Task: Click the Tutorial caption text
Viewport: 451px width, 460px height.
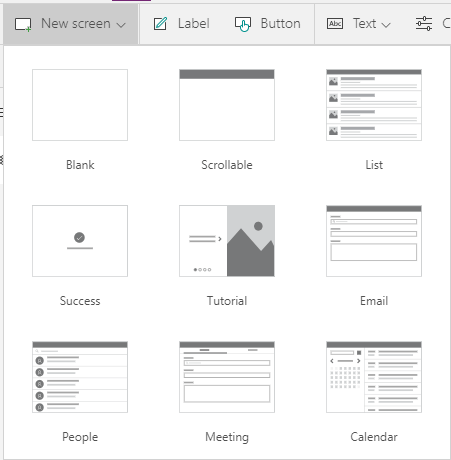Action: [x=227, y=301]
